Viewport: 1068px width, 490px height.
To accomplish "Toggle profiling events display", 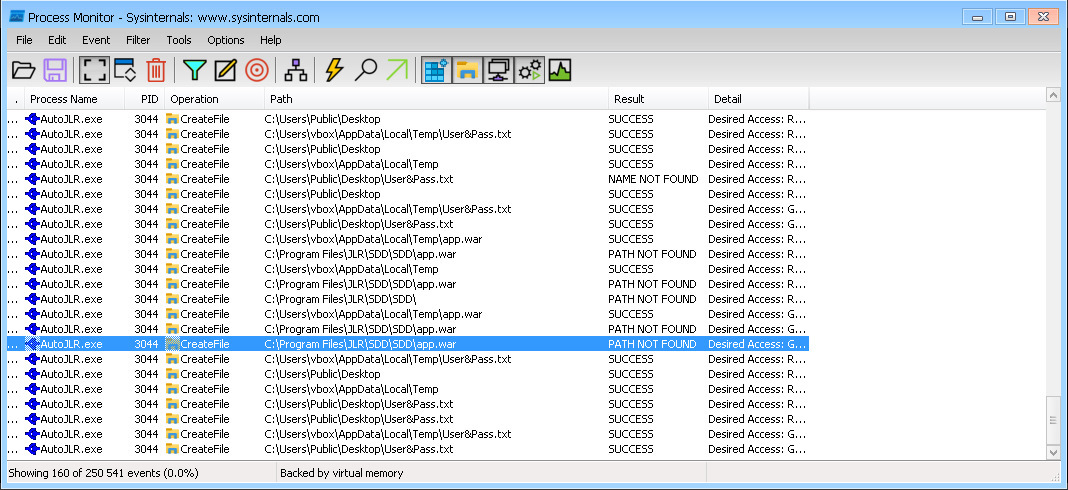I will pyautogui.click(x=560, y=70).
